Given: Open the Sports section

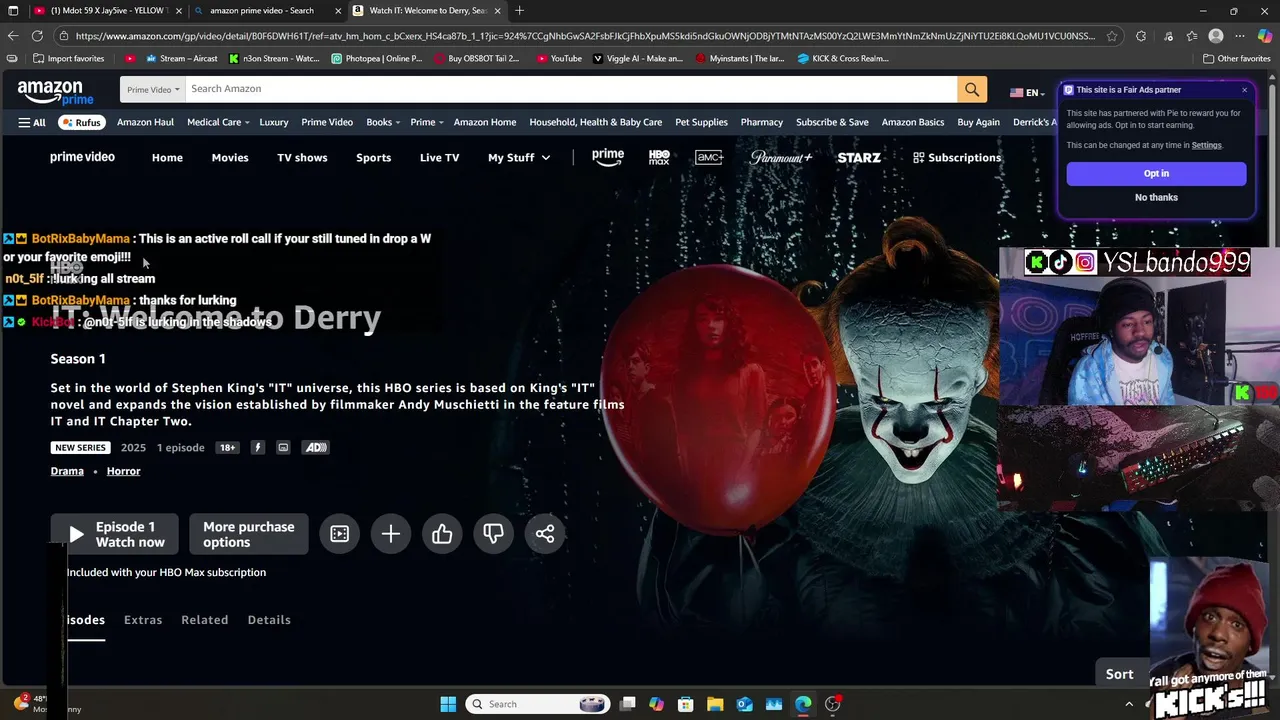Looking at the screenshot, I should (373, 158).
